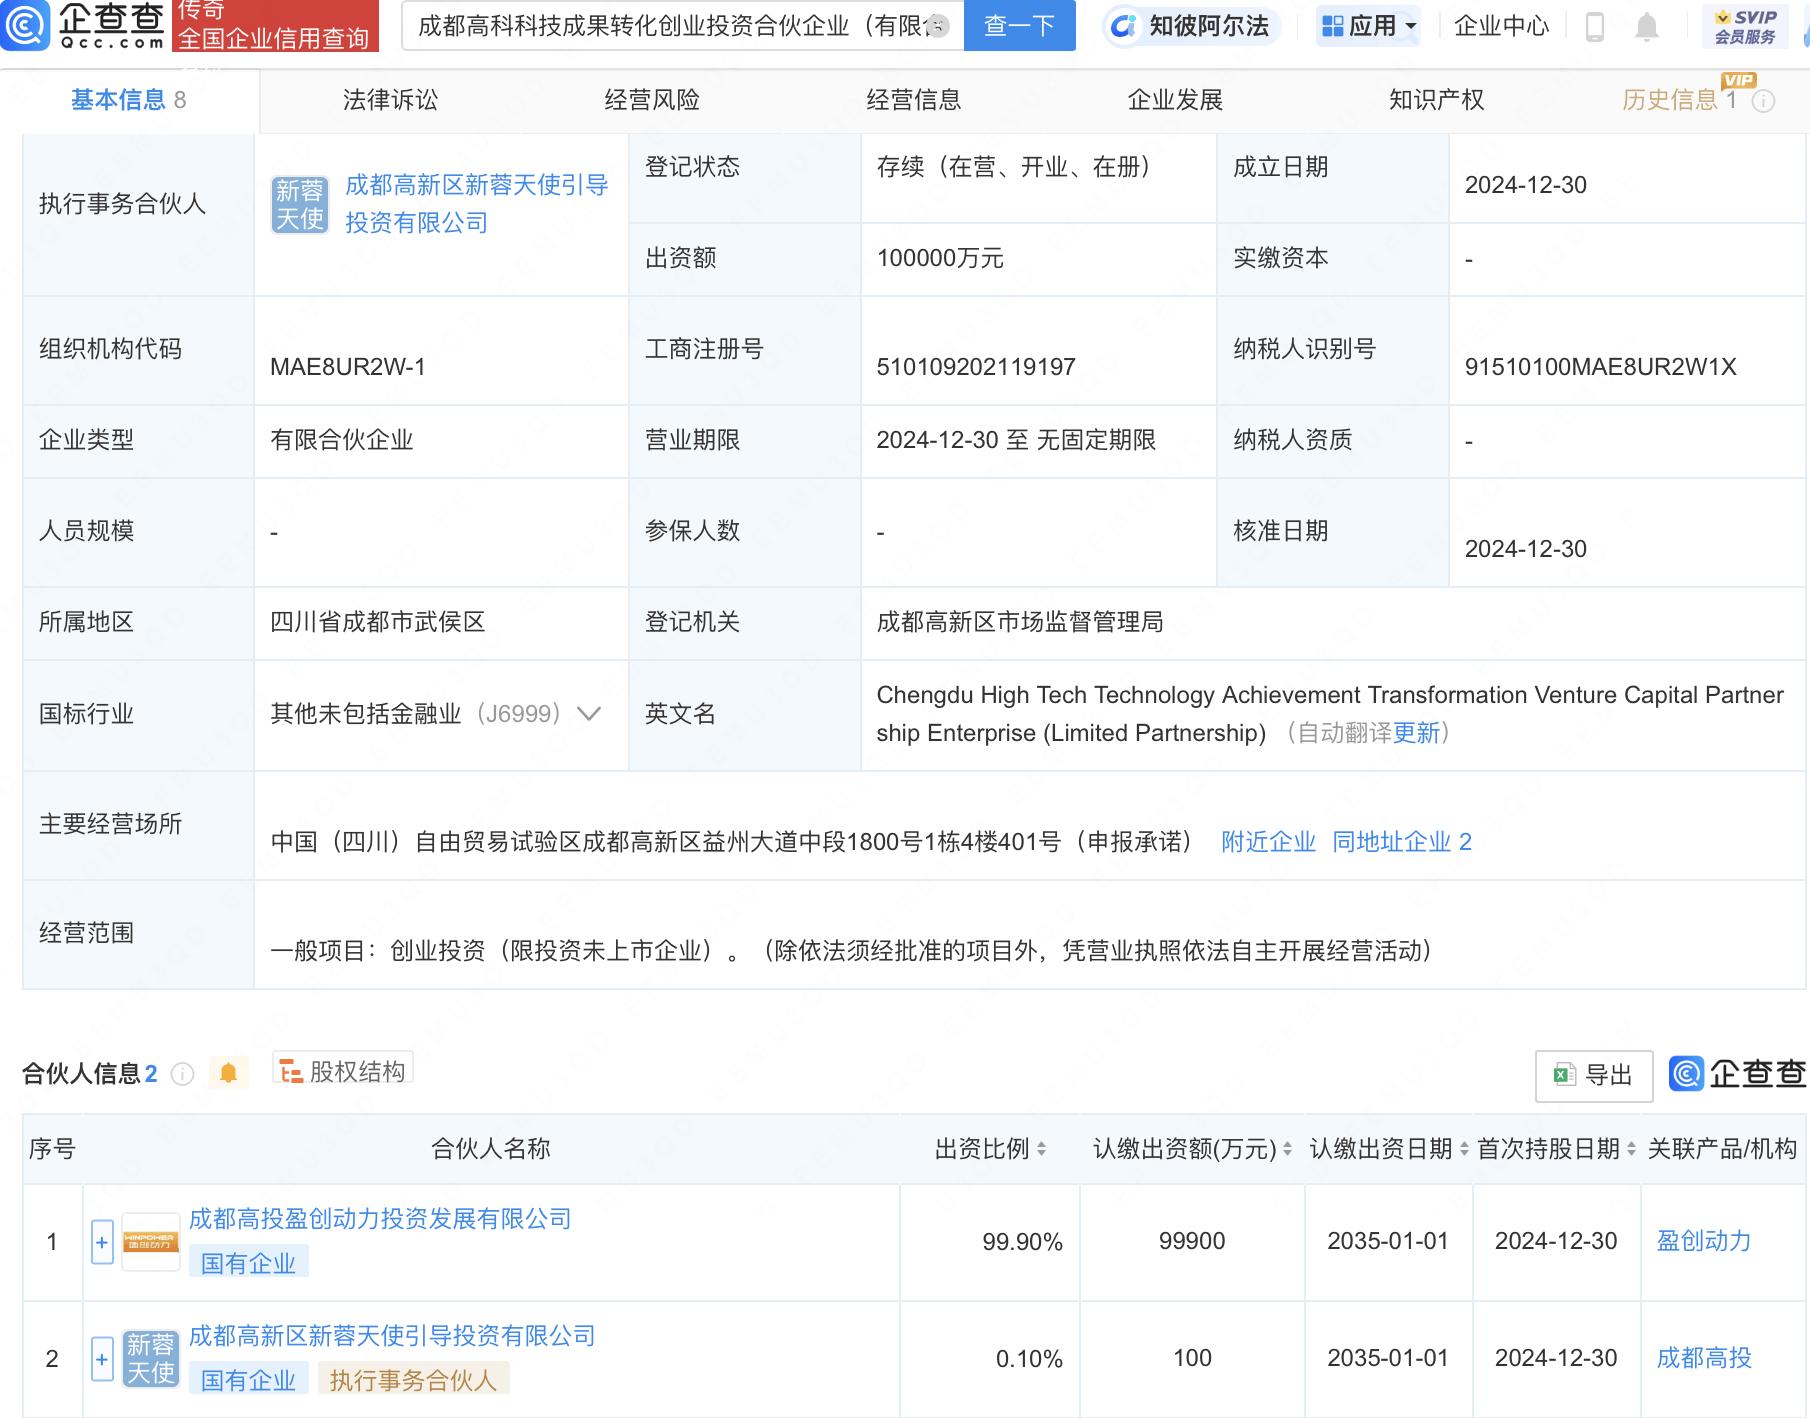The width and height of the screenshot is (1810, 1418).
Task: Open the mobile phone app icon
Action: [x=1595, y=26]
